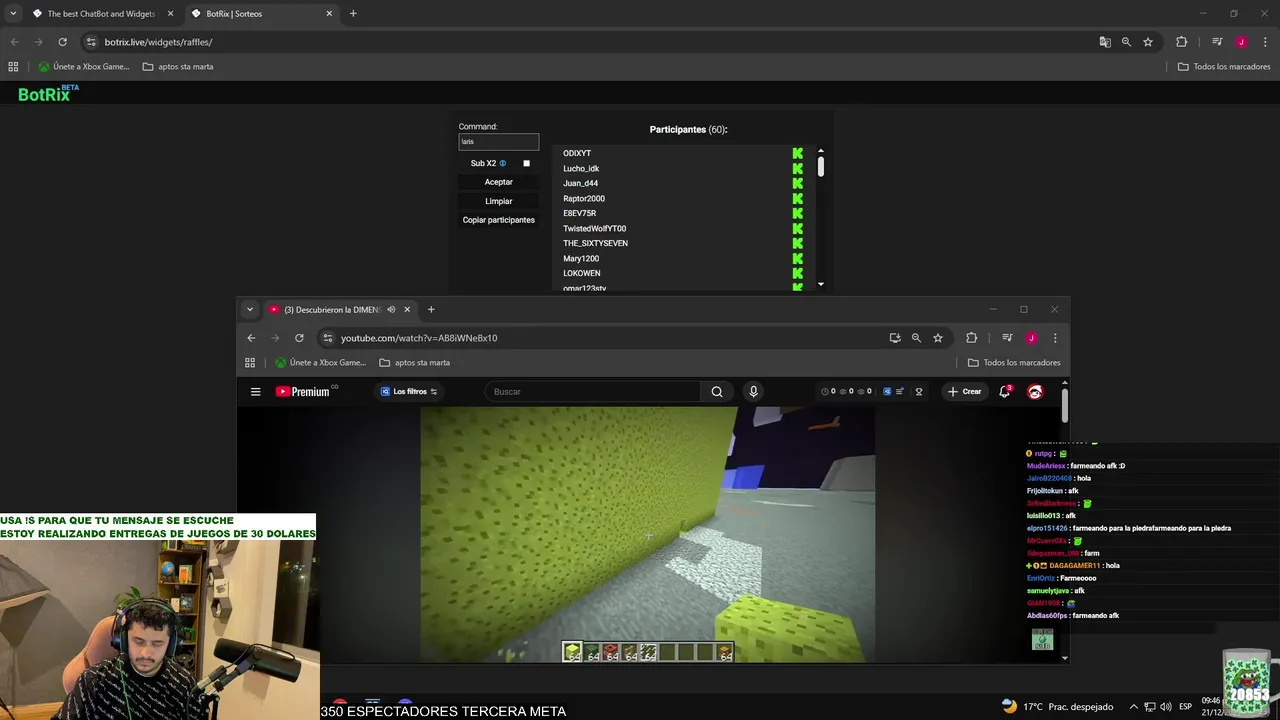Open the YouTube hamburger guide menu

tap(256, 392)
